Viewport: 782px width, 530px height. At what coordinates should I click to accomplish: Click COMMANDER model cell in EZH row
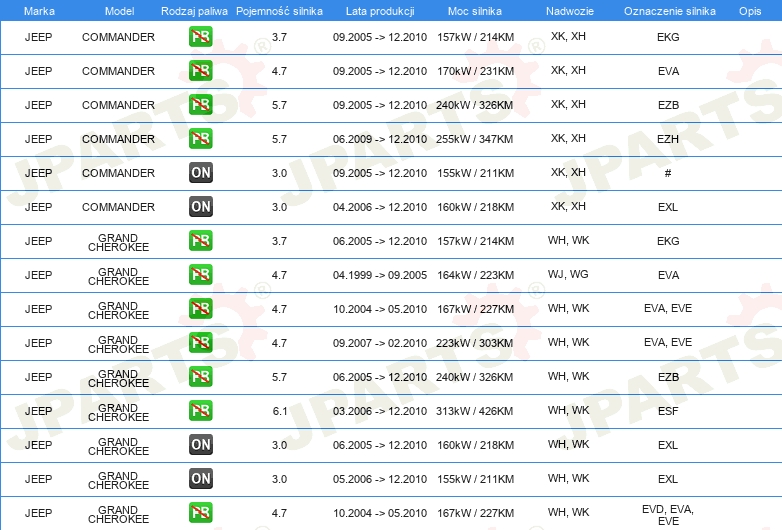tap(118, 139)
